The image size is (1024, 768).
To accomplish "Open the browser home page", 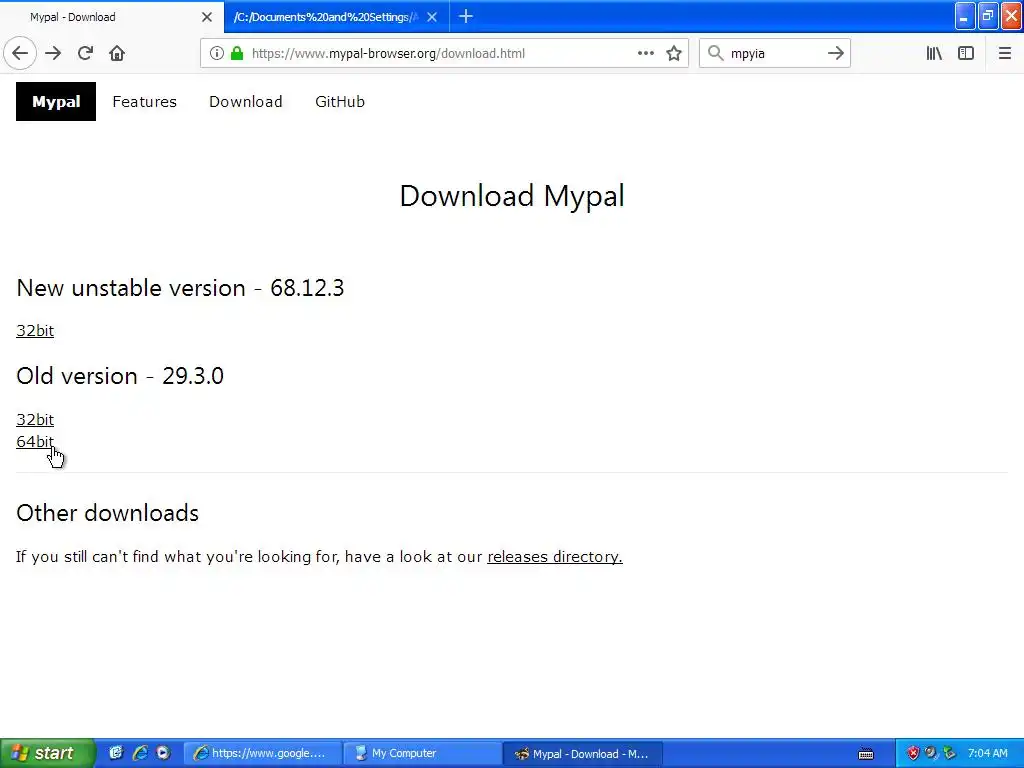I will (117, 54).
